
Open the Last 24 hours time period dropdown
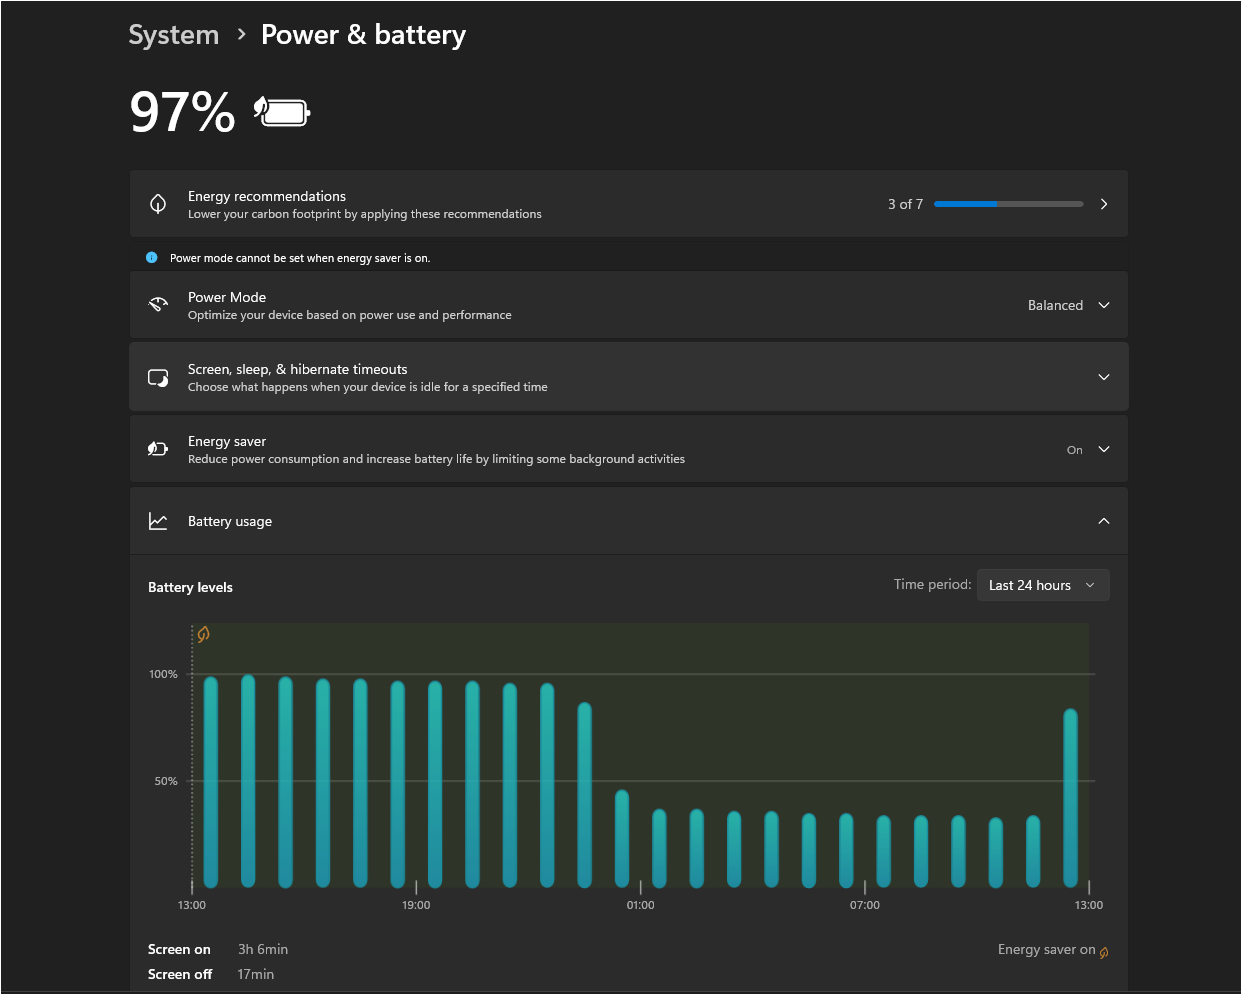coord(1042,585)
